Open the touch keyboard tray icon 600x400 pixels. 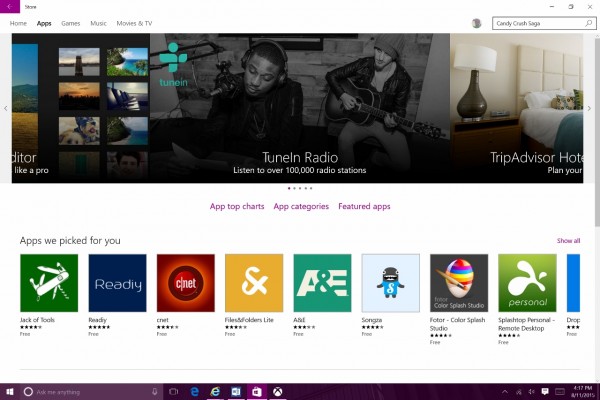[560, 392]
